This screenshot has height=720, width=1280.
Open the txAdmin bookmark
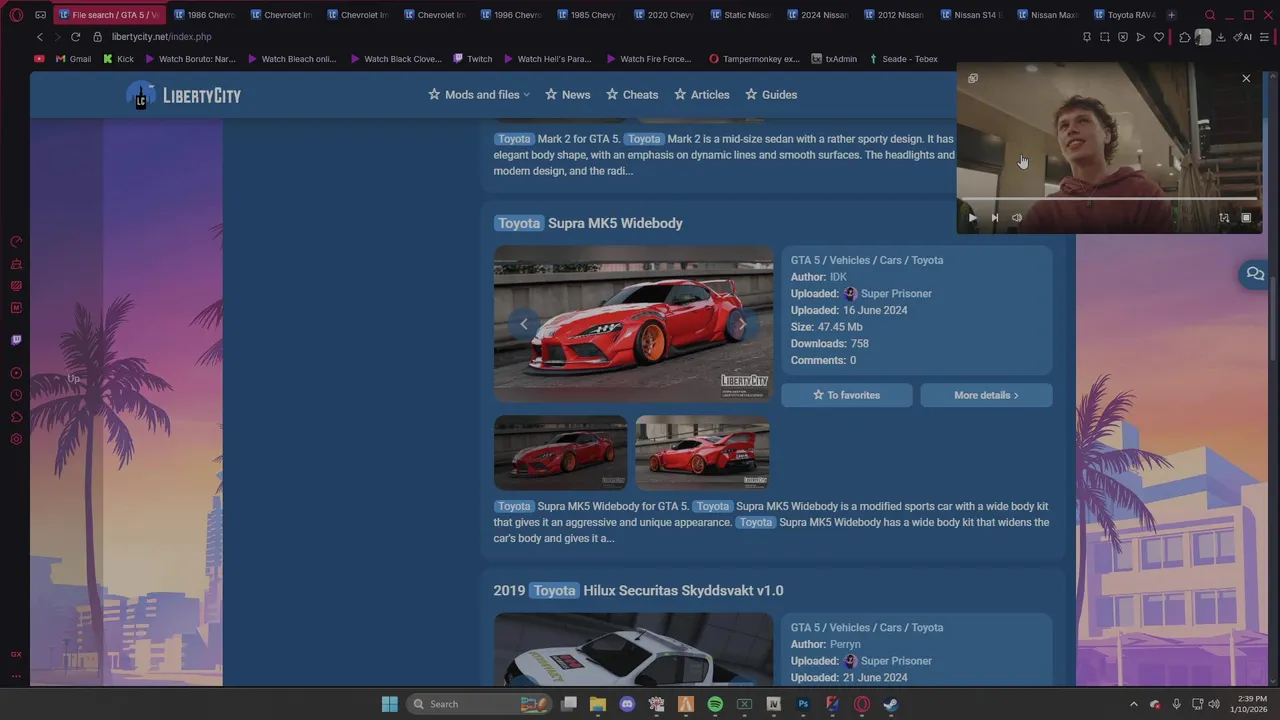[834, 59]
